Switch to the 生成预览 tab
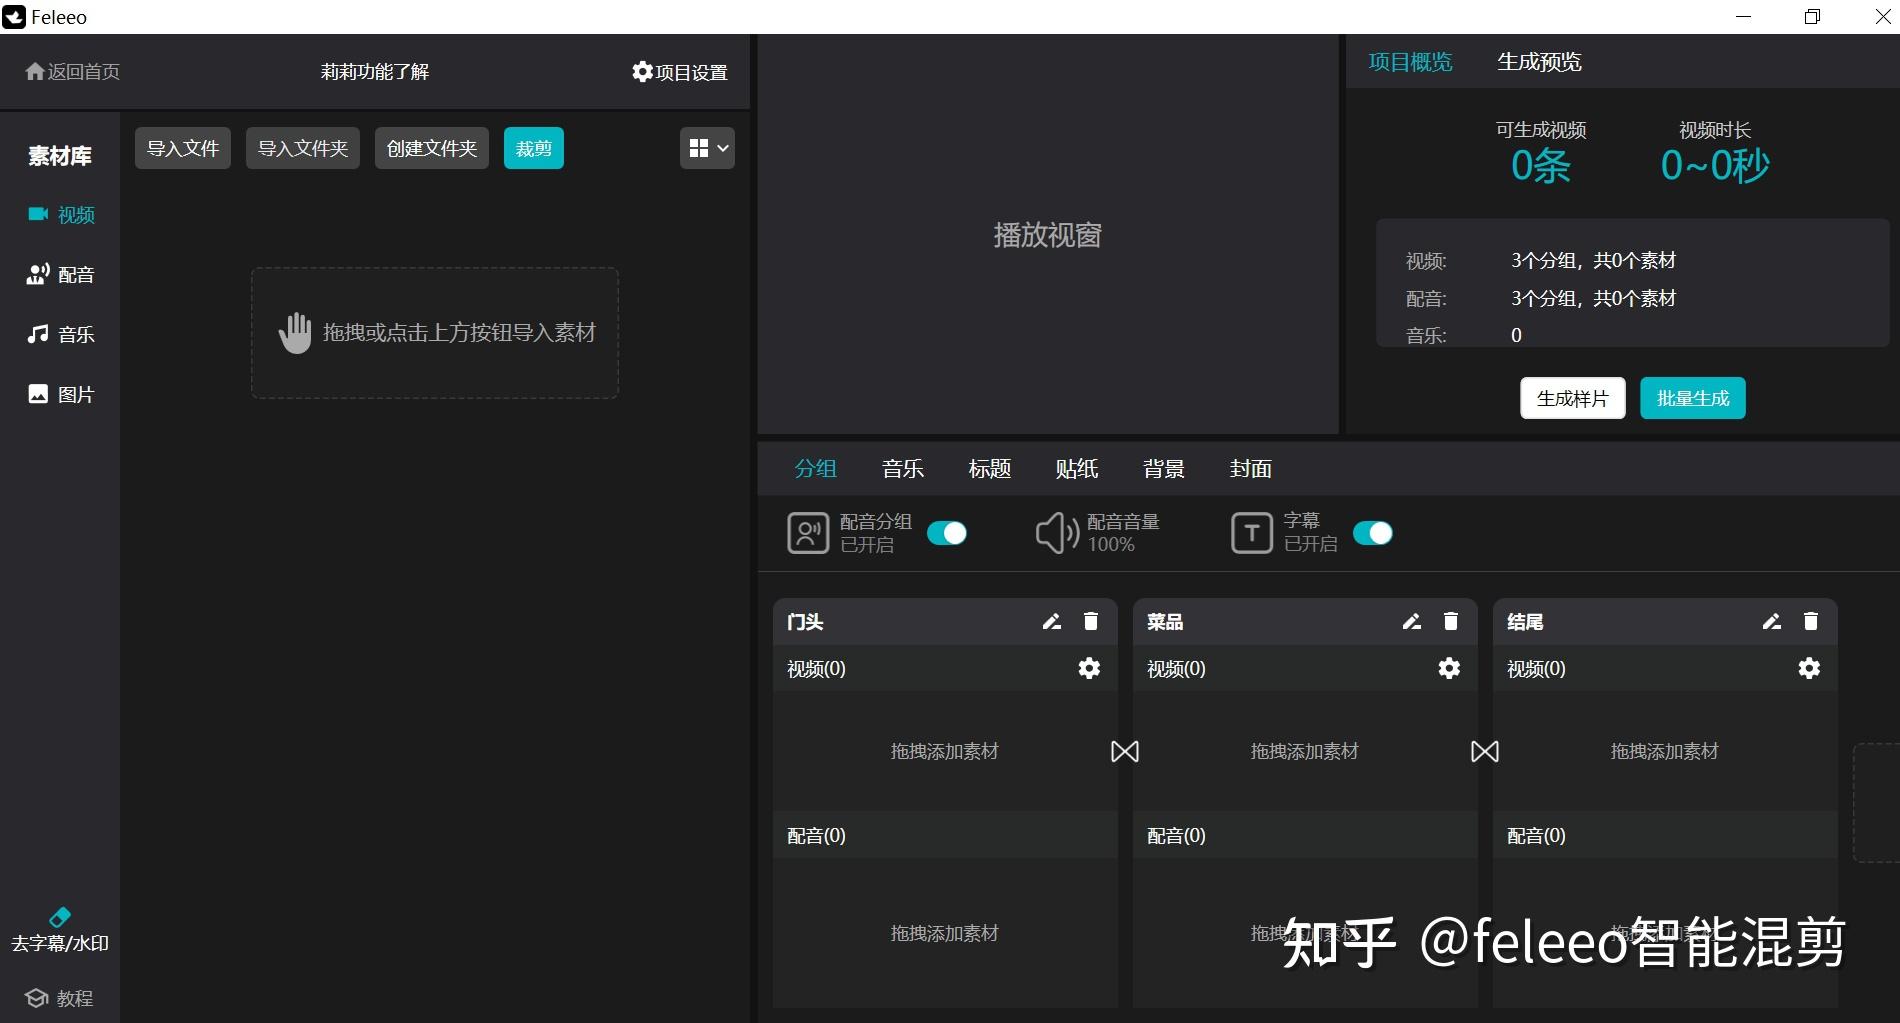 (x=1538, y=61)
